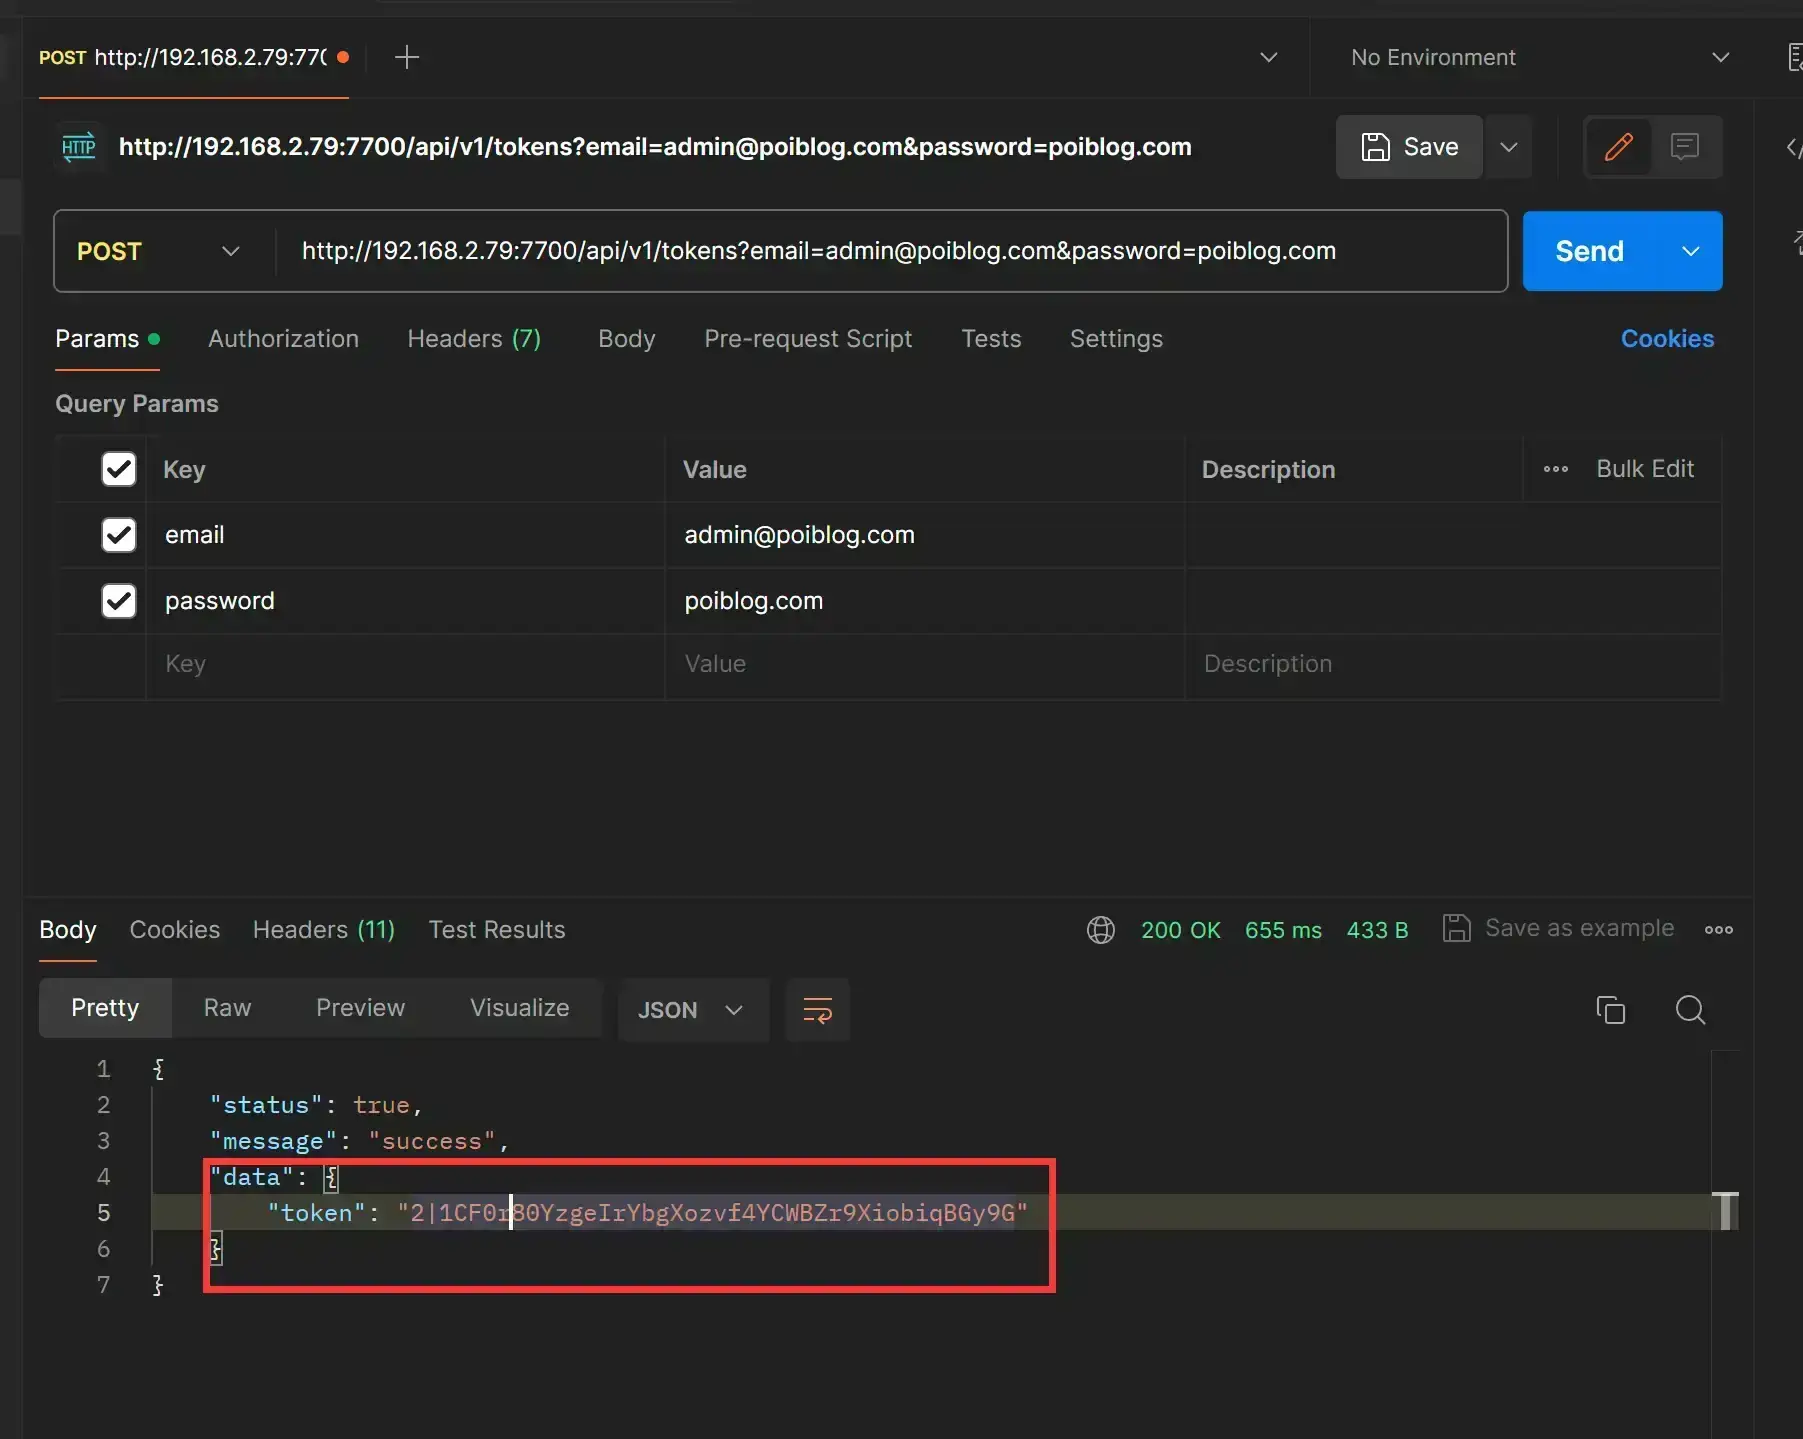
Task: Click the admin@poiblog.com value cell
Action: [924, 535]
